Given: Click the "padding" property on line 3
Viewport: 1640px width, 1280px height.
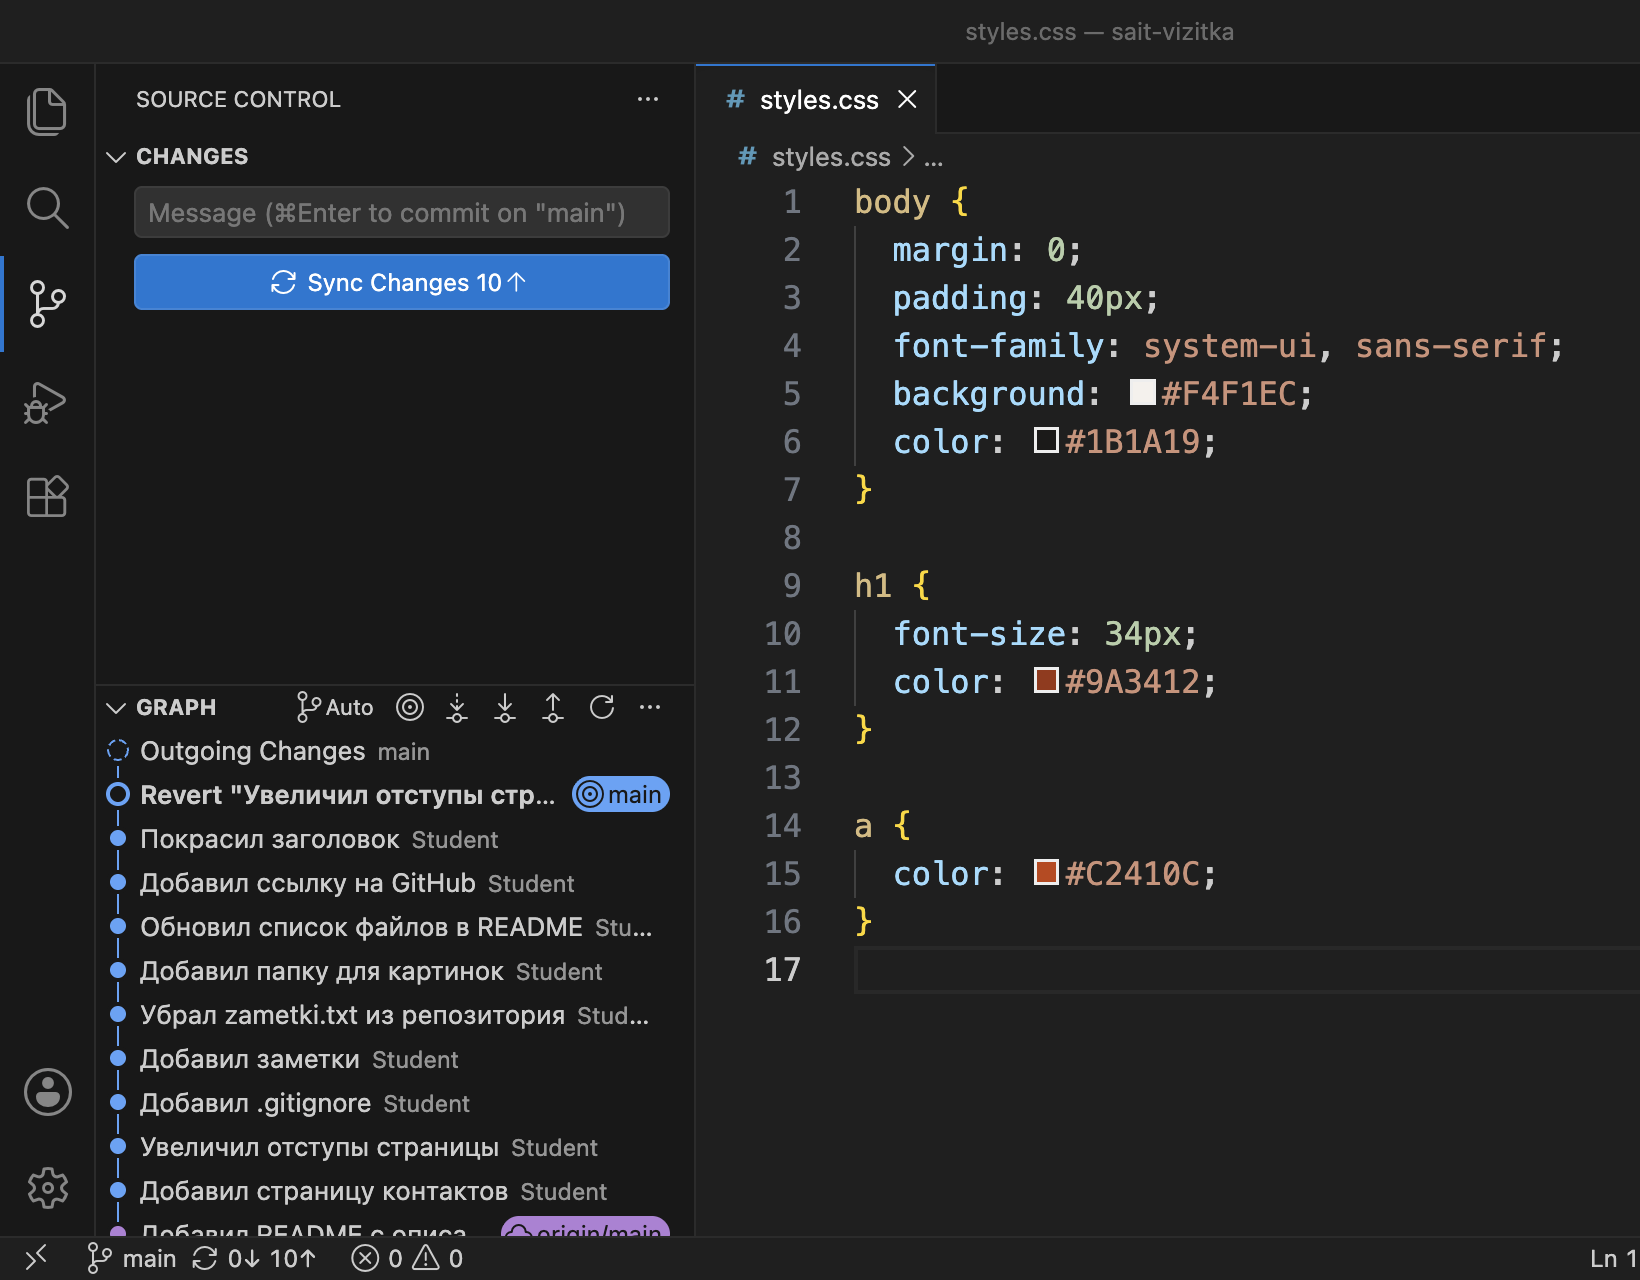Looking at the screenshot, I should pyautogui.click(x=960, y=298).
